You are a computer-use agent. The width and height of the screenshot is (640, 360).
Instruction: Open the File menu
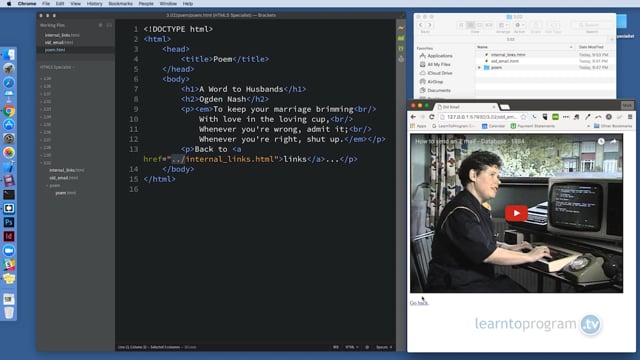pyautogui.click(x=46, y=4)
